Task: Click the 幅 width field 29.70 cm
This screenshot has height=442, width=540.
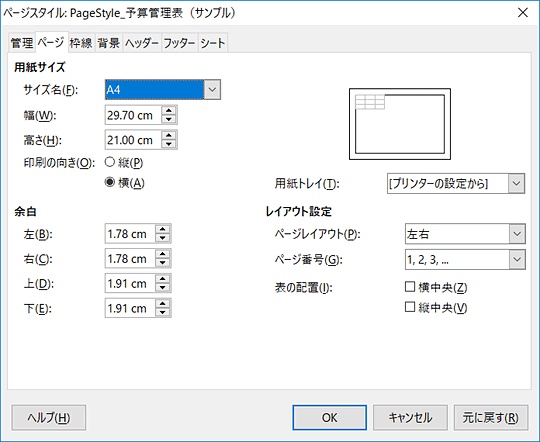Action: [133, 115]
